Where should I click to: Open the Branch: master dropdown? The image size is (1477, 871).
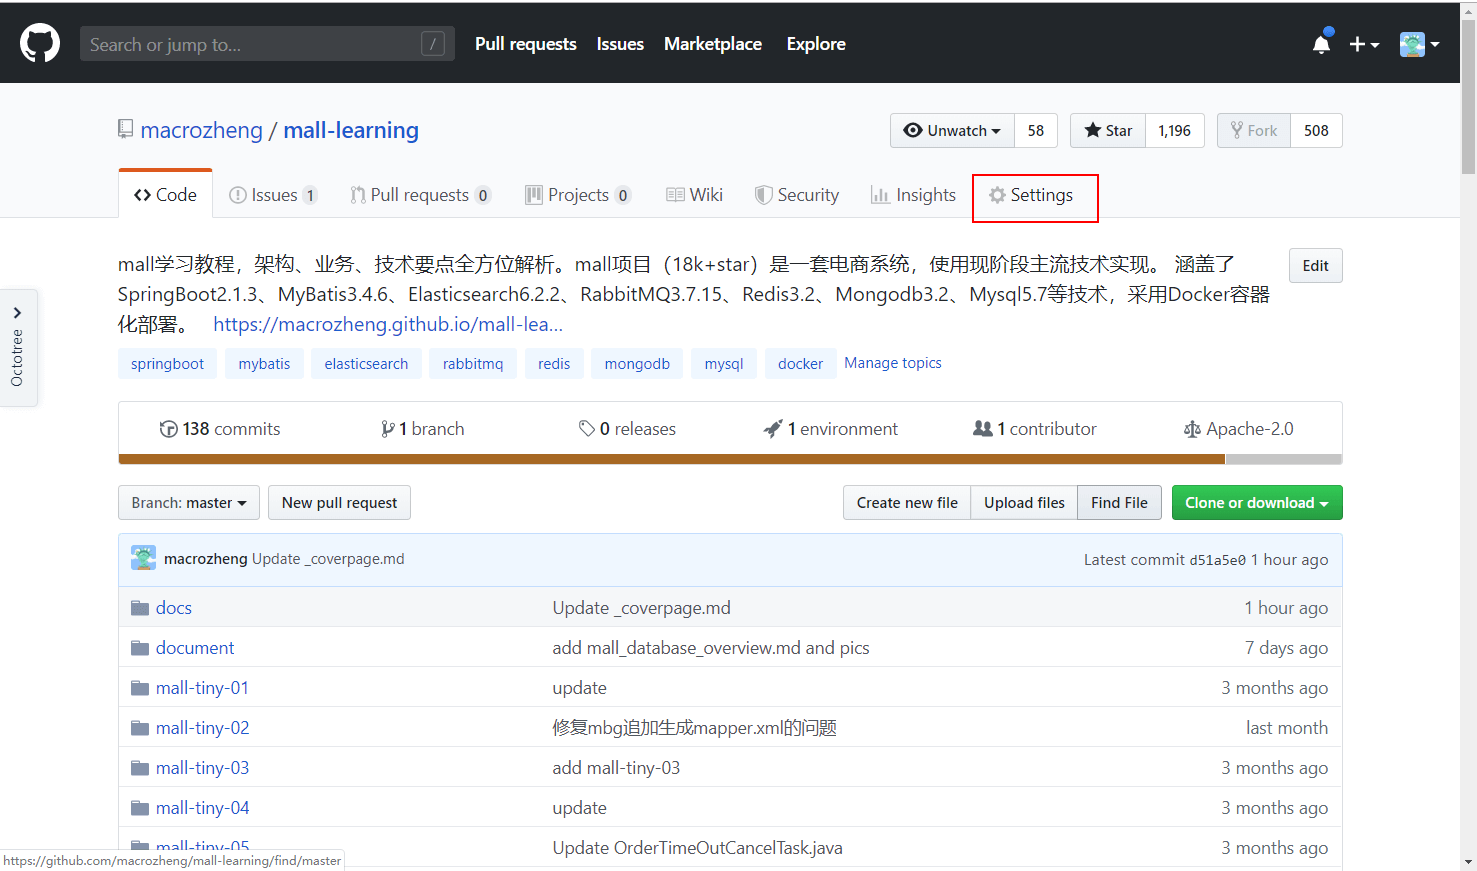click(x=189, y=503)
